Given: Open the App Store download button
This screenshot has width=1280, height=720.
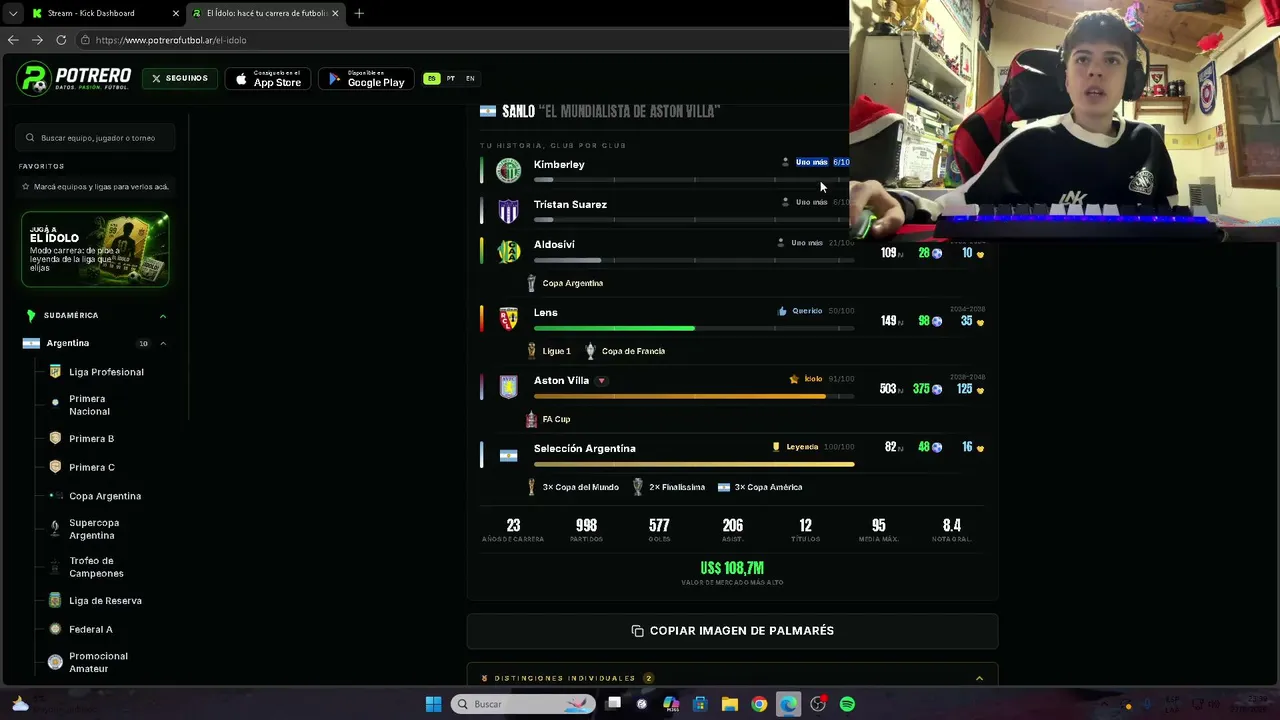Looking at the screenshot, I should pyautogui.click(x=268, y=78).
